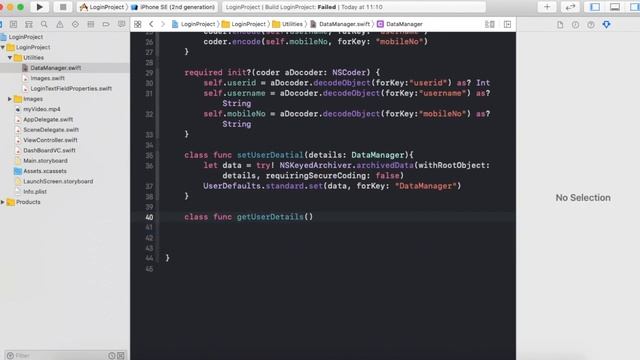
Task: Show the History inspector
Action: 576,24
